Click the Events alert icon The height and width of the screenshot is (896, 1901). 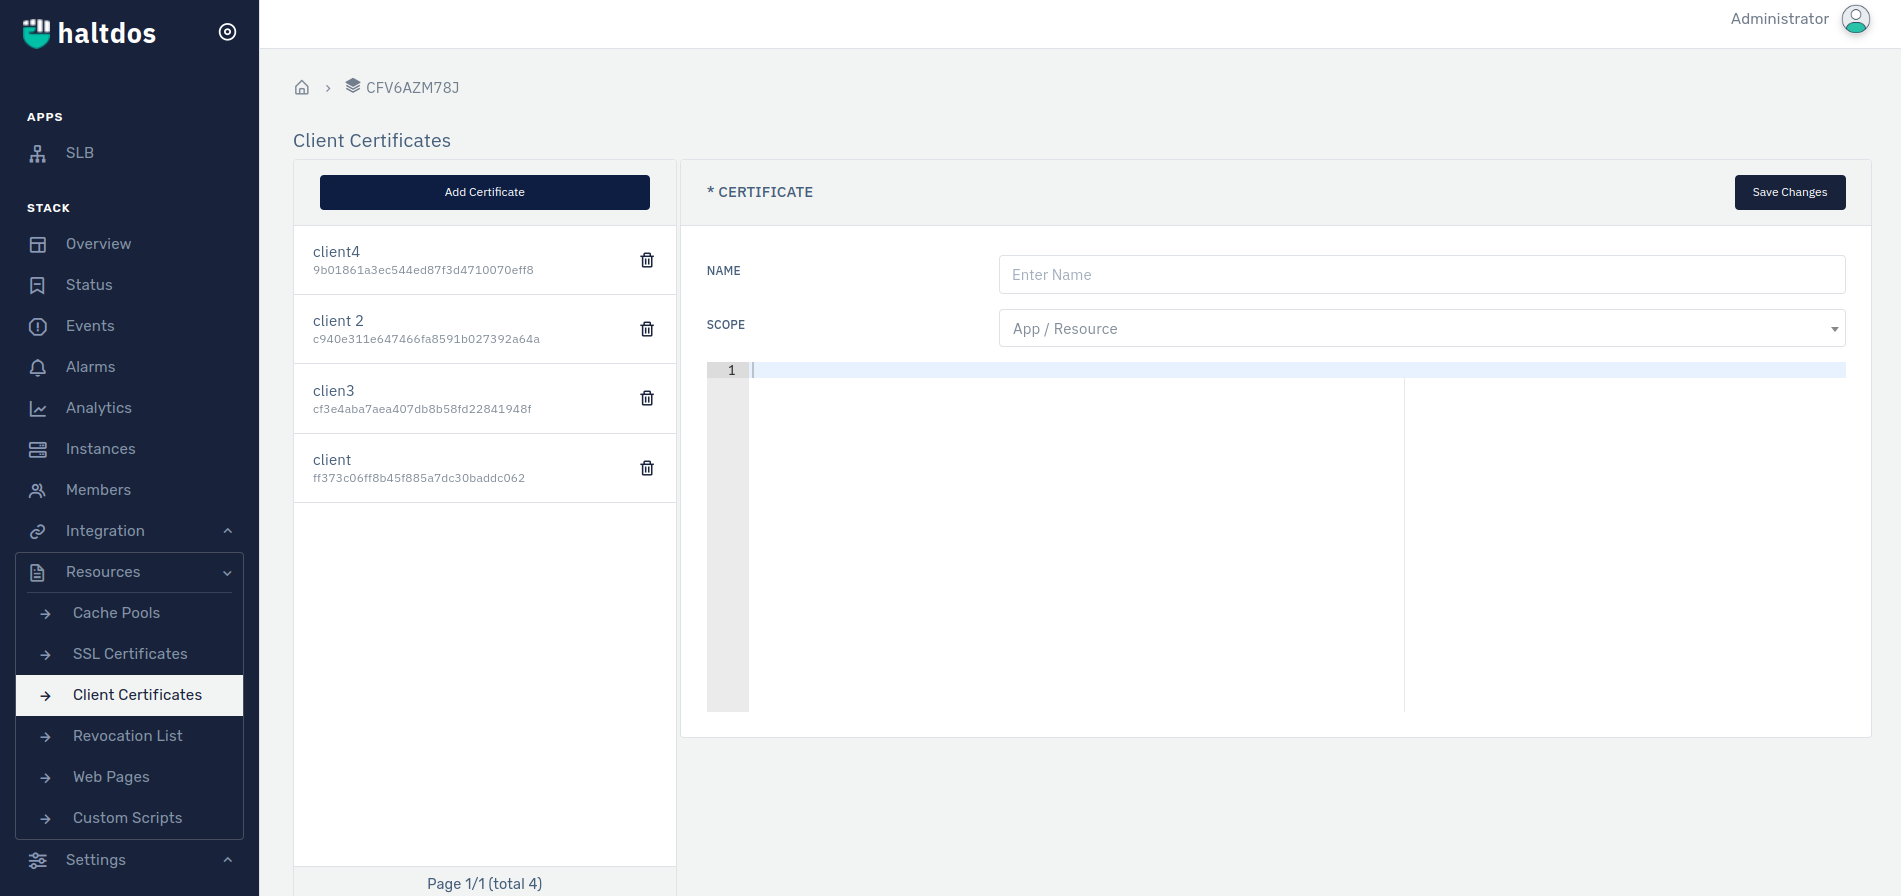(x=38, y=327)
